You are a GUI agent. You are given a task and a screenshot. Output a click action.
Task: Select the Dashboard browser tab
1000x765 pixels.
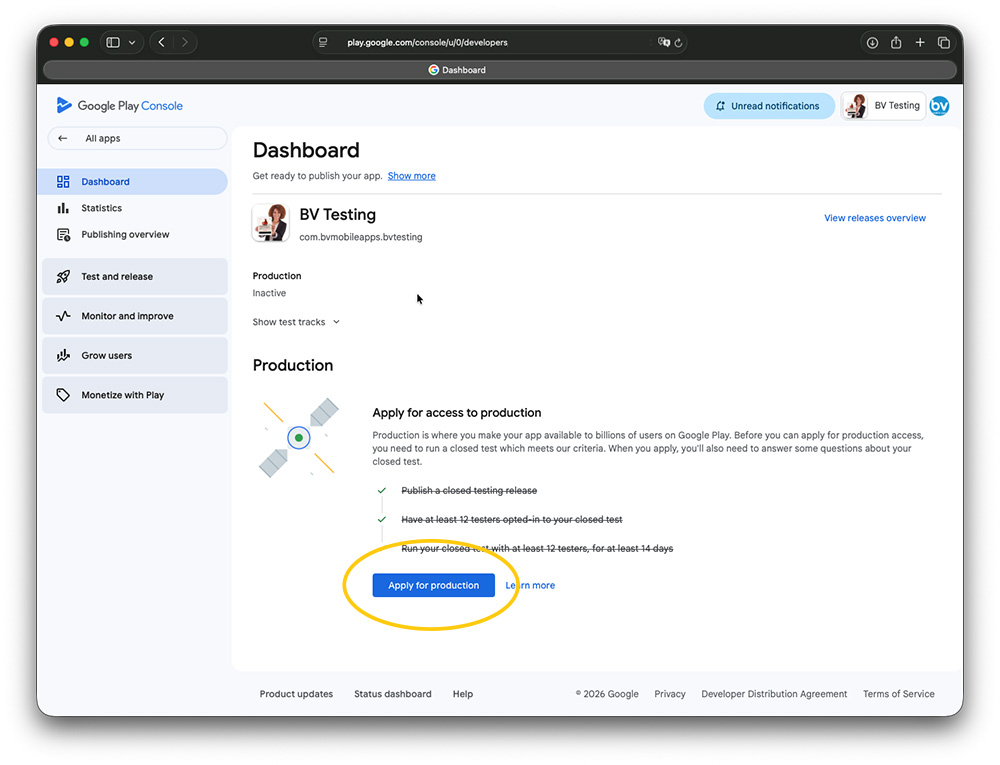click(499, 70)
